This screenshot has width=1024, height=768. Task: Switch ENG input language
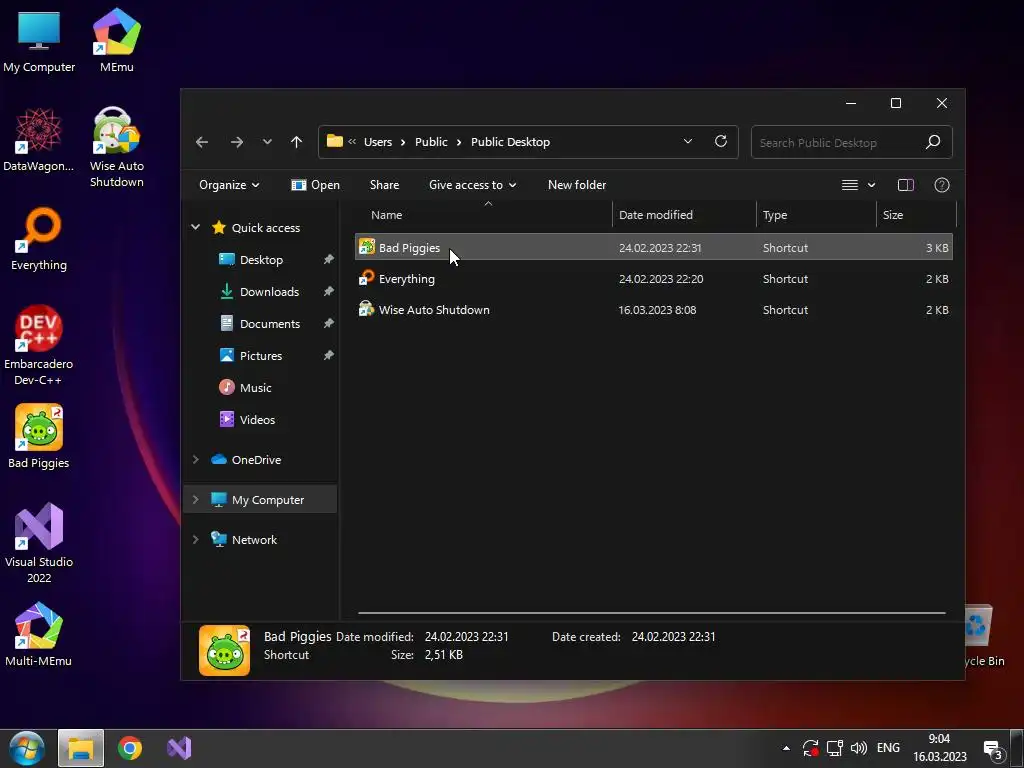tap(888, 748)
